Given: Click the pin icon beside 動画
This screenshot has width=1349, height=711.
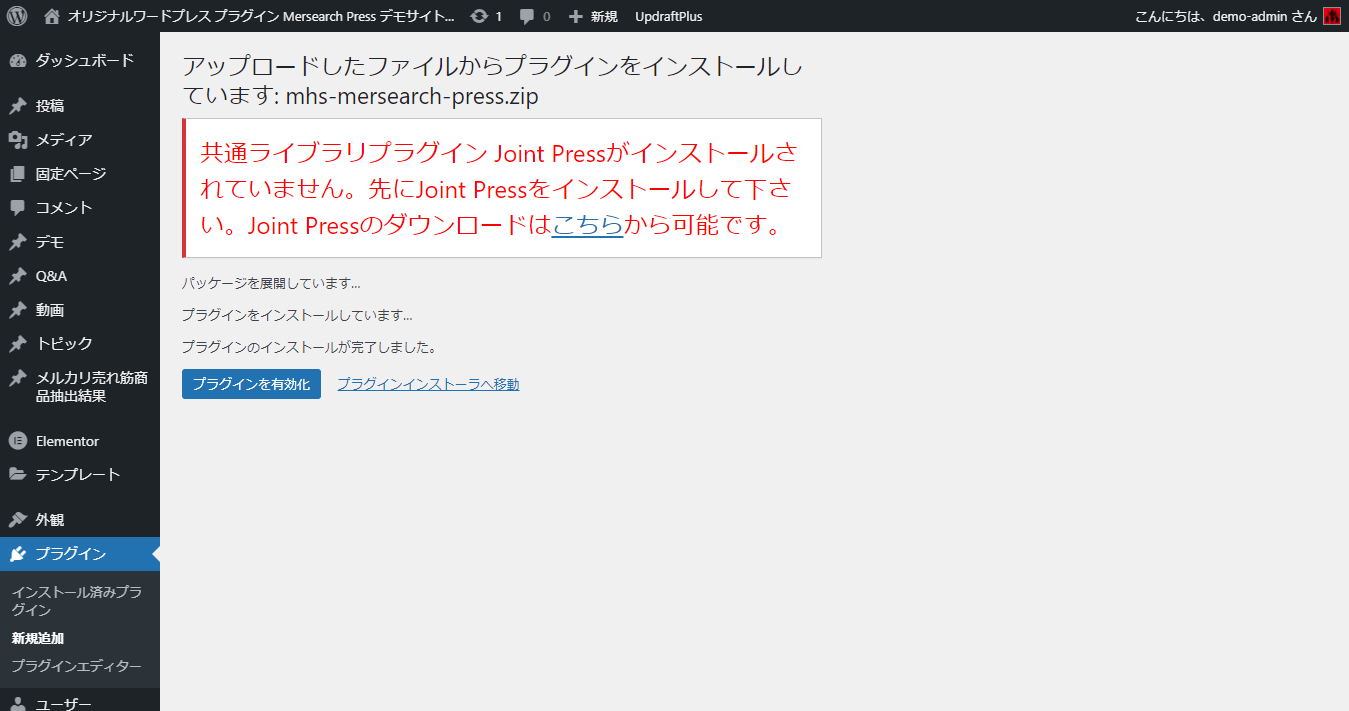Looking at the screenshot, I should tap(17, 310).
